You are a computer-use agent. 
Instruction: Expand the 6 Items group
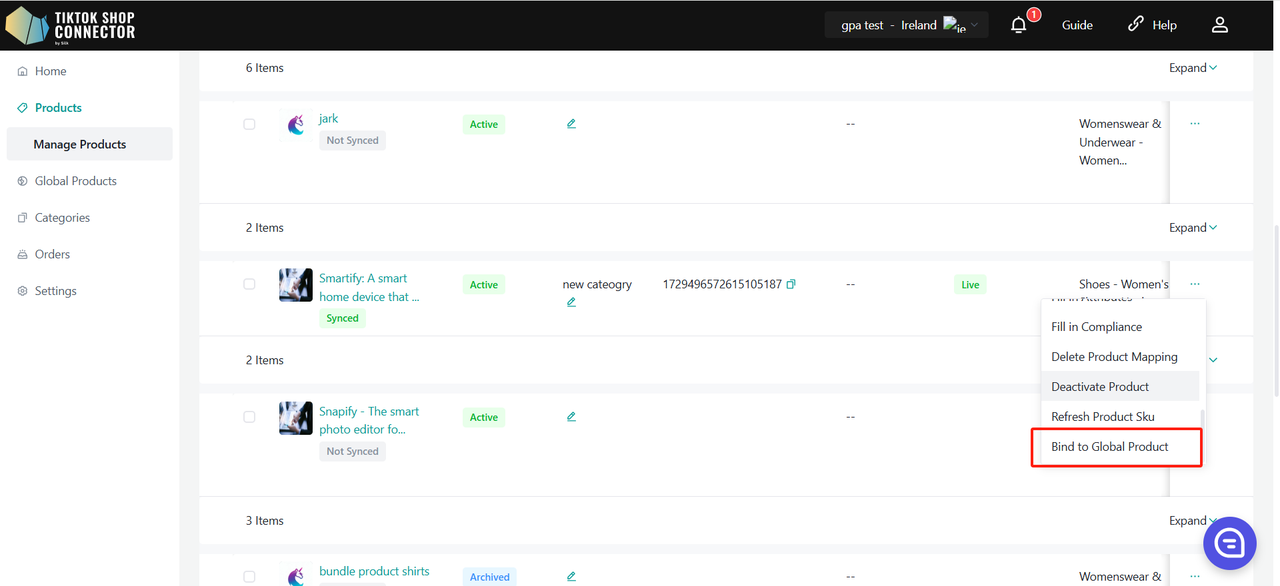(1193, 68)
